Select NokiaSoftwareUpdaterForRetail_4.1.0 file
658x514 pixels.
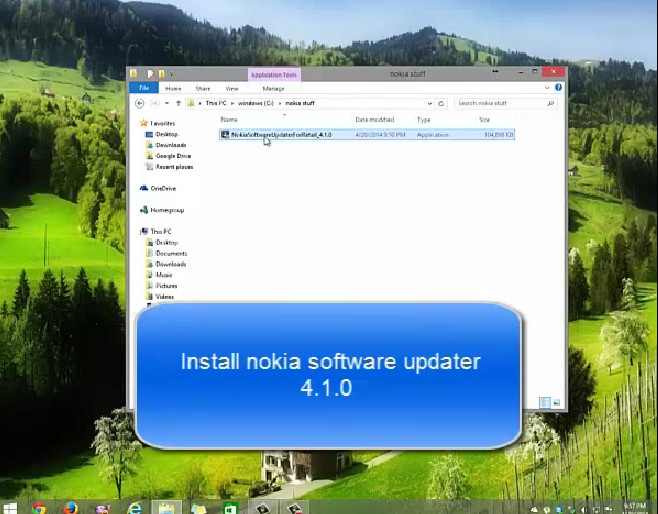click(367, 135)
